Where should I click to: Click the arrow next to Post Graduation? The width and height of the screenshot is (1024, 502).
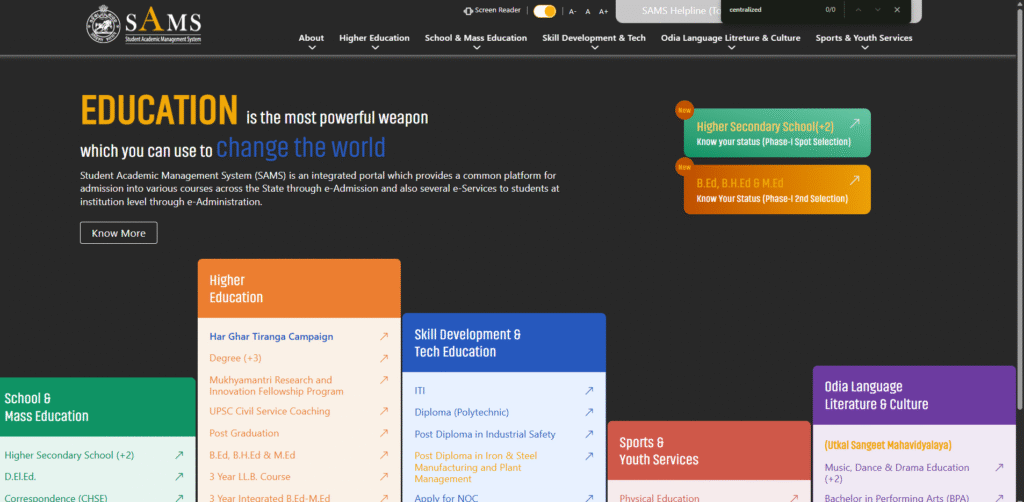click(384, 433)
